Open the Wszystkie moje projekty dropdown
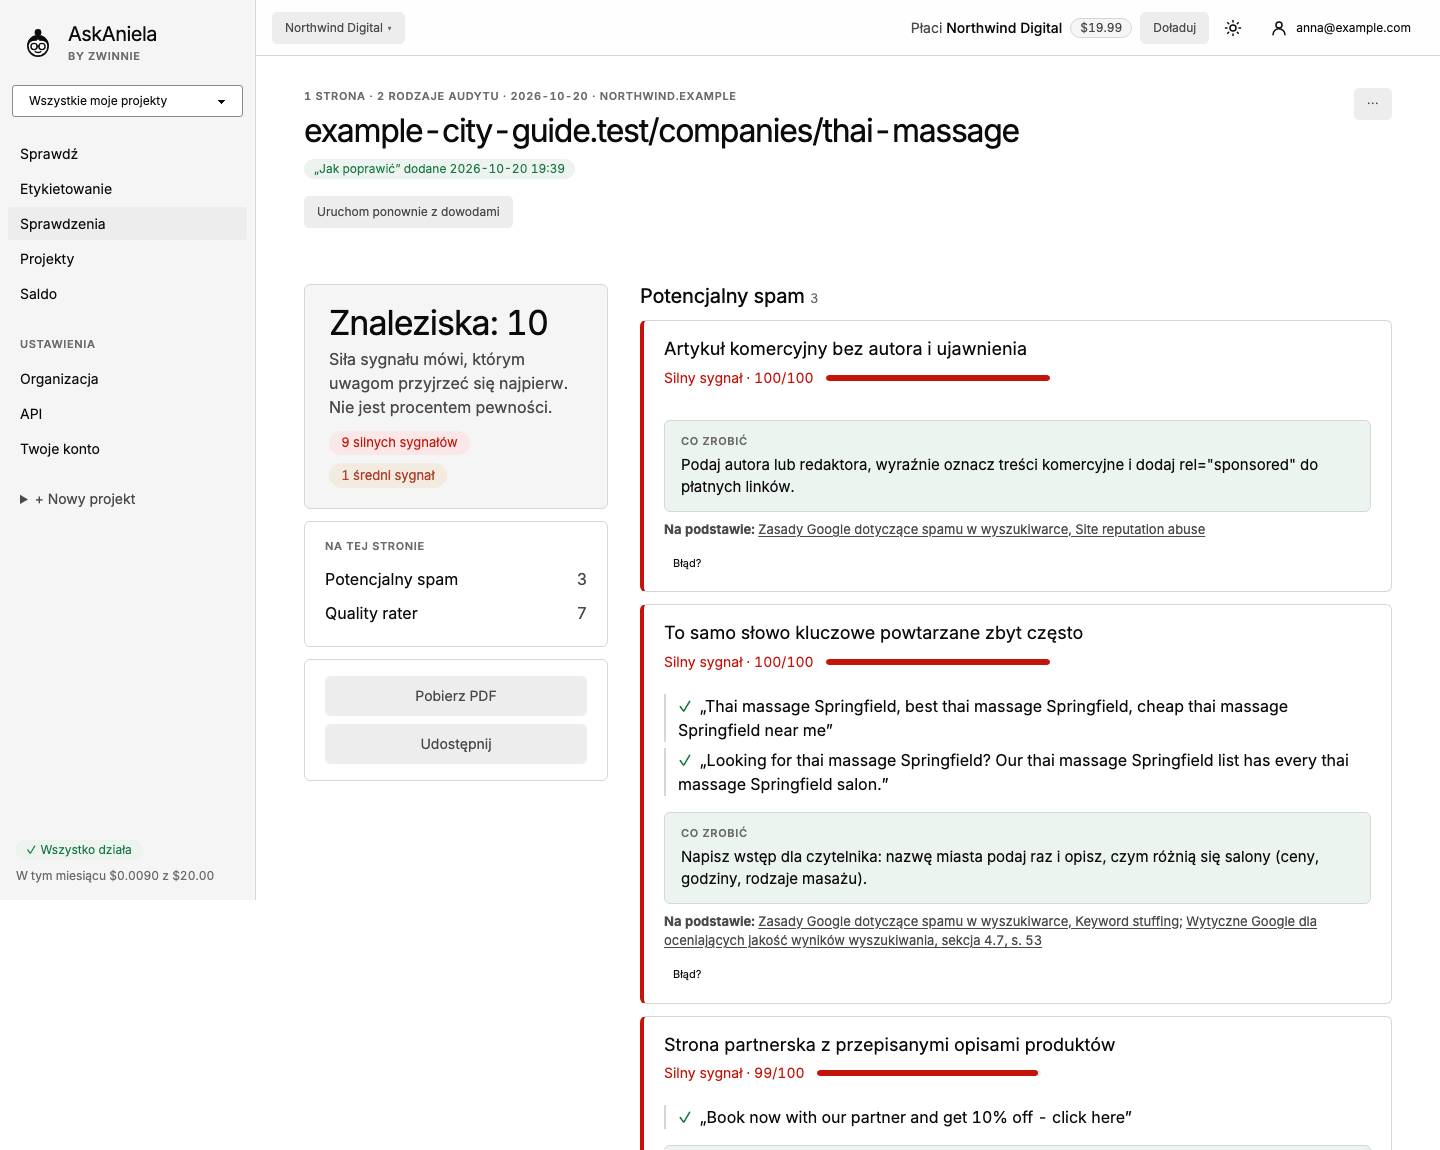Image resolution: width=1440 pixels, height=1150 pixels. coord(127,101)
